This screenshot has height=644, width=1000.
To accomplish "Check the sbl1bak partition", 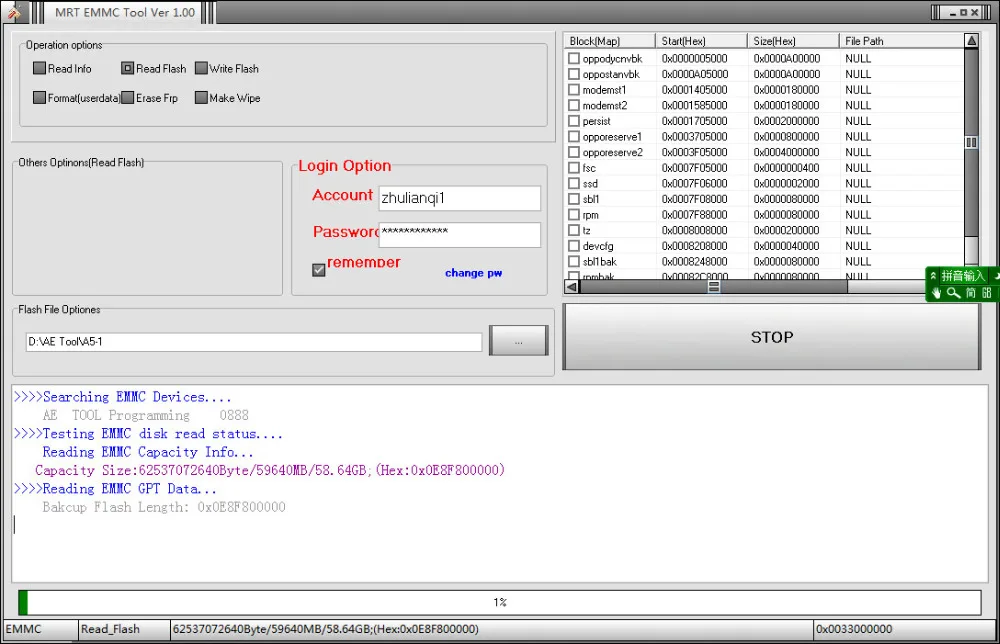I will point(574,261).
